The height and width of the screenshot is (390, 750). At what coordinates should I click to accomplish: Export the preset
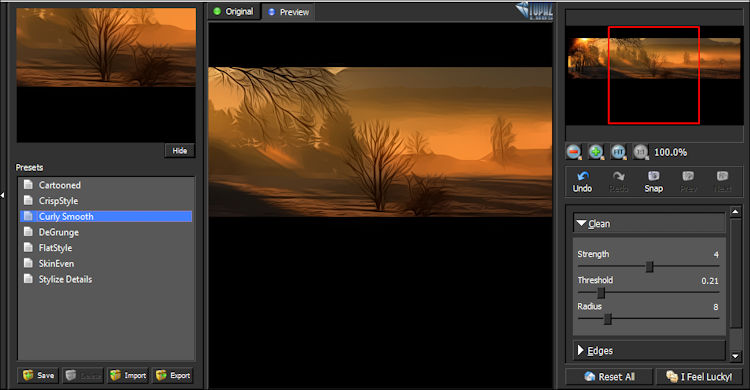pos(173,376)
